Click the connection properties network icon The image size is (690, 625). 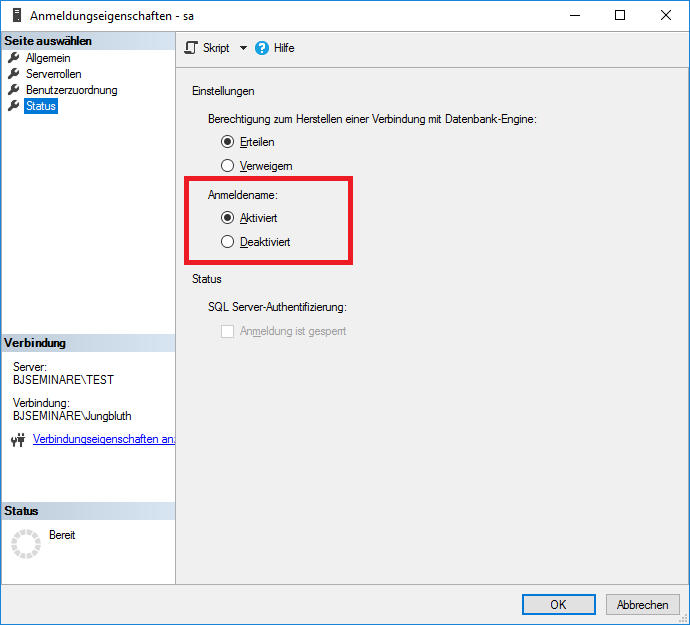coord(17,440)
